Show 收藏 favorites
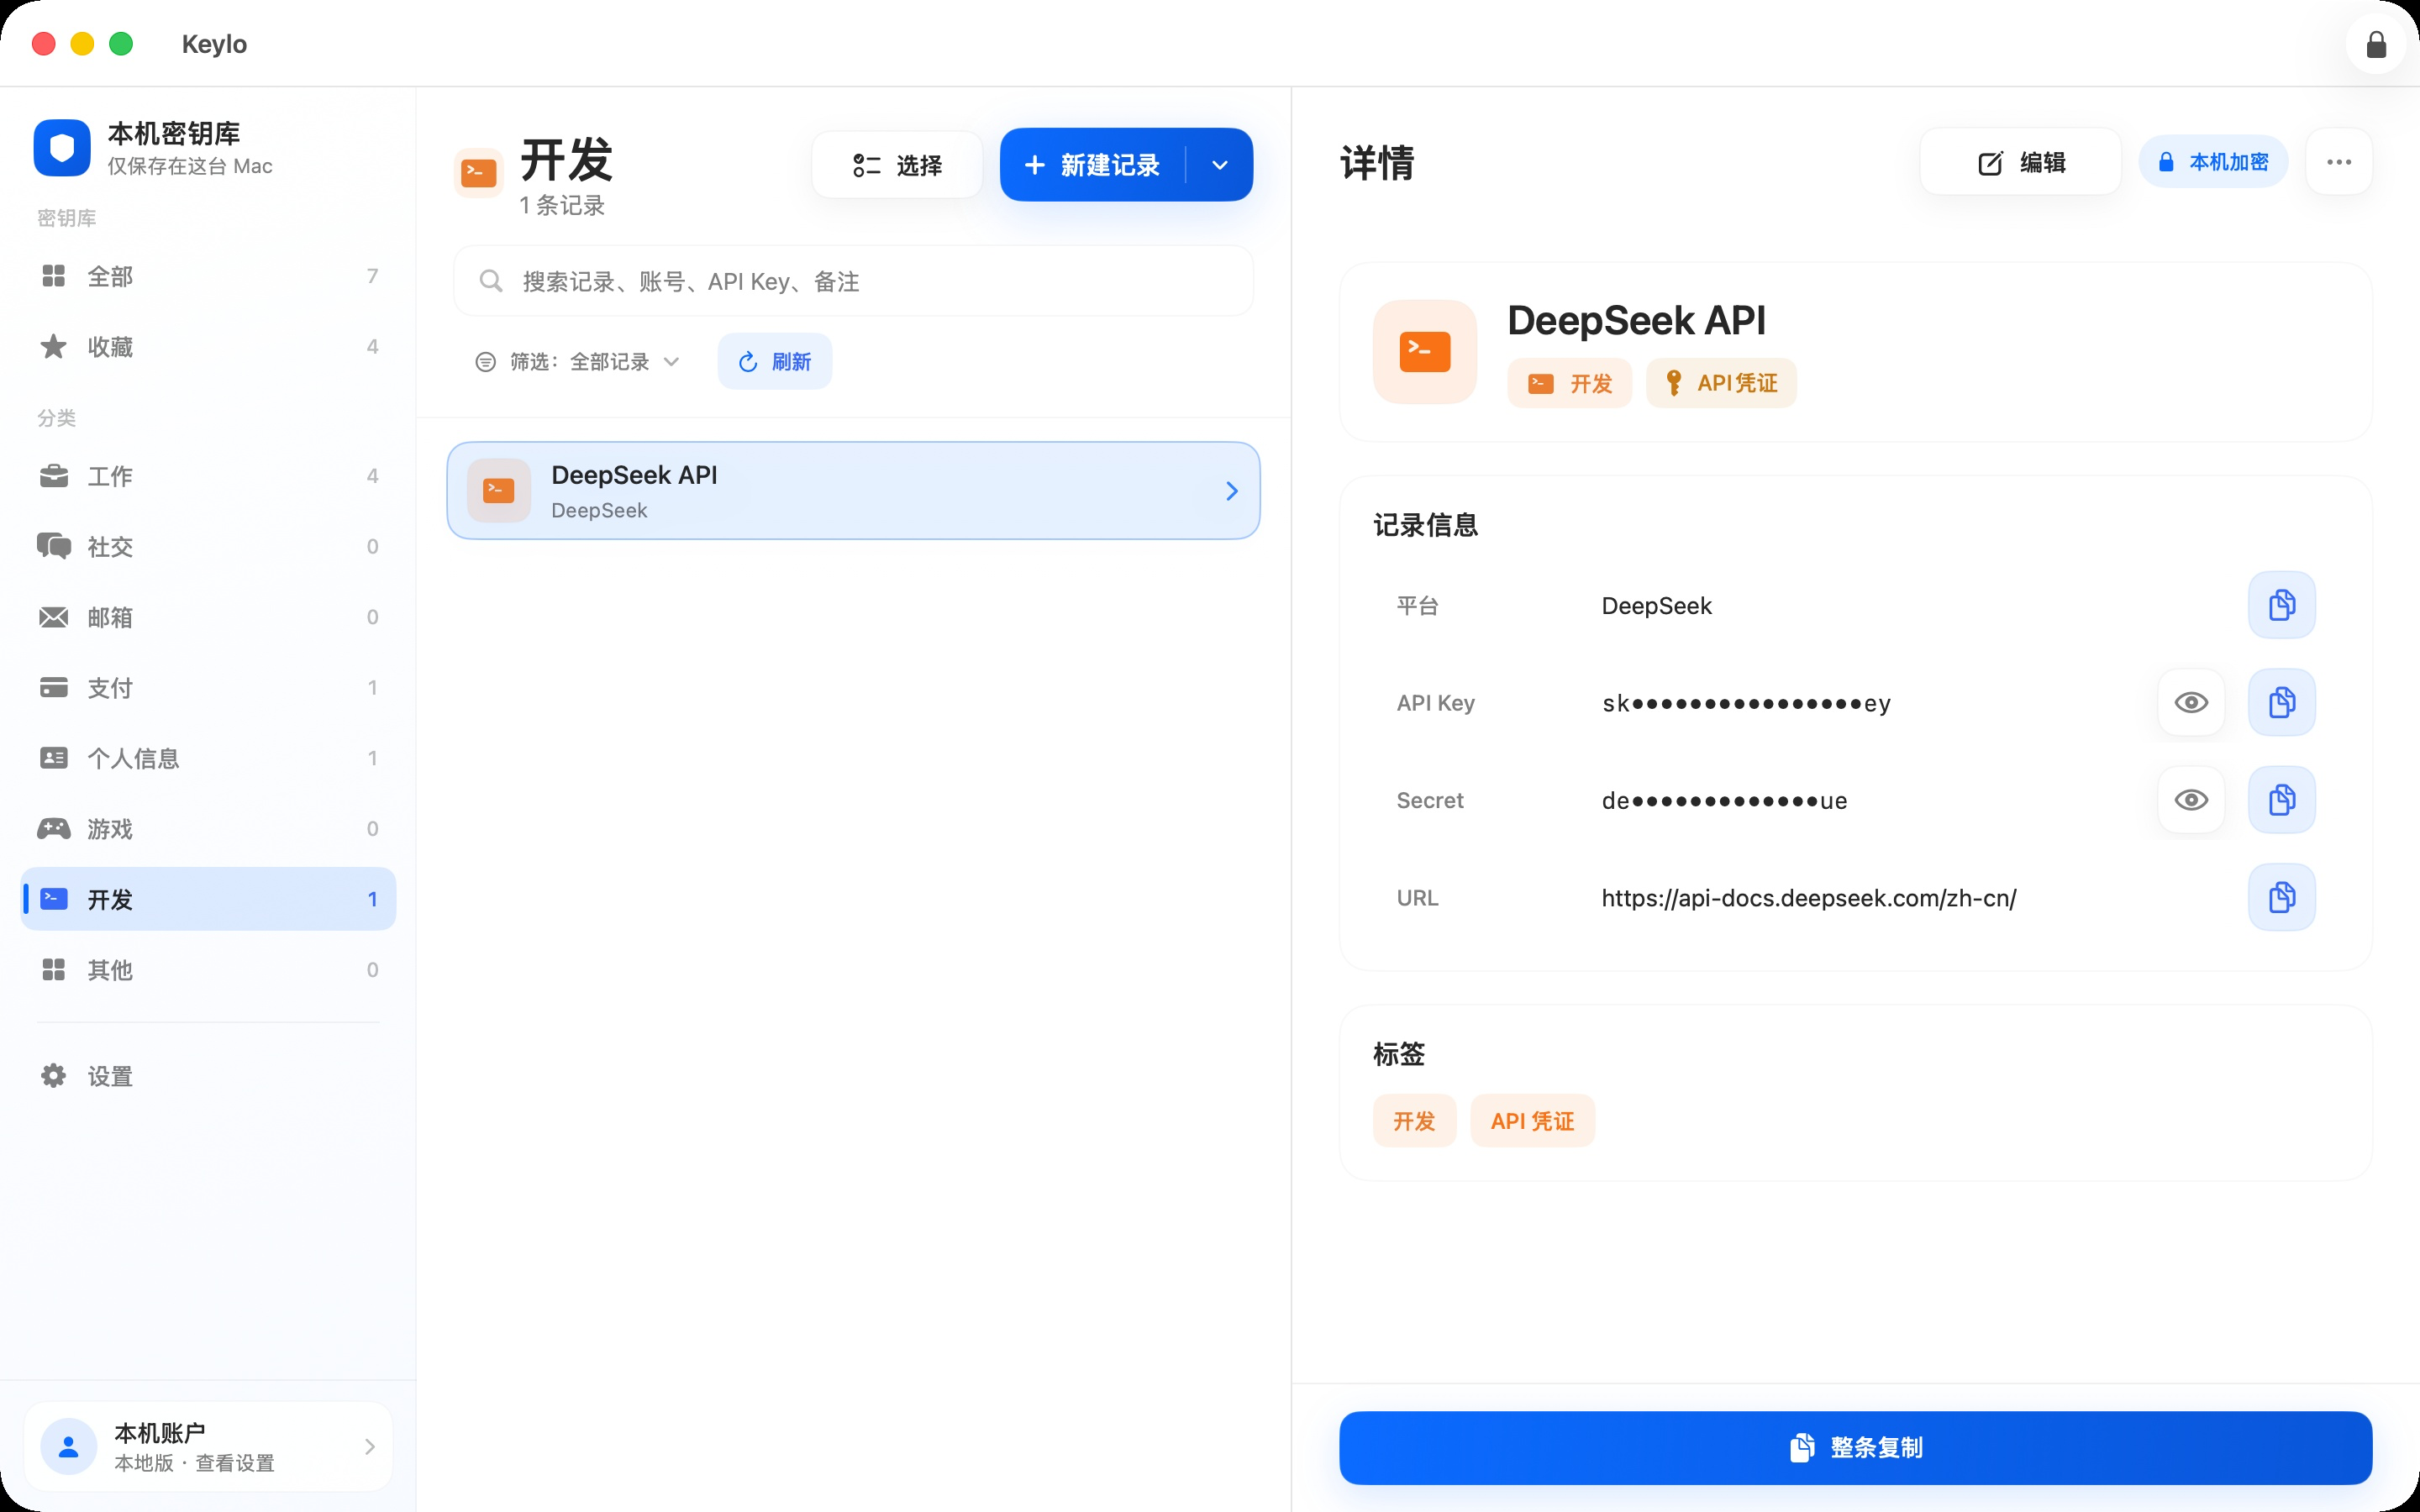This screenshot has width=2420, height=1512. click(208, 347)
